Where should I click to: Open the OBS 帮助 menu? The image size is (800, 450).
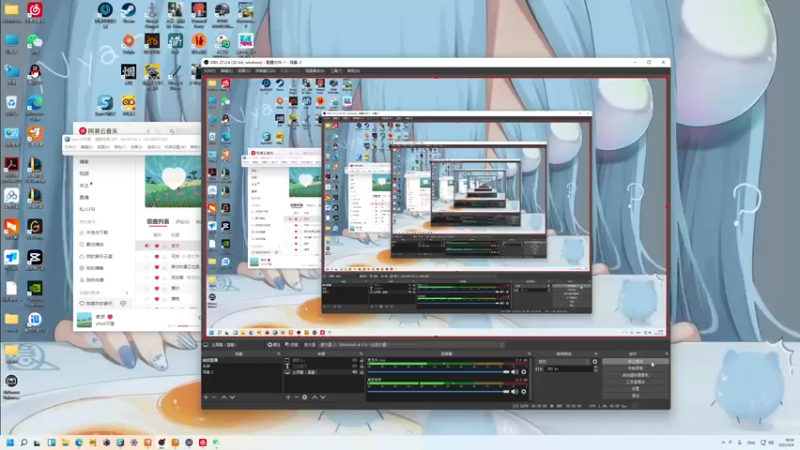point(353,71)
